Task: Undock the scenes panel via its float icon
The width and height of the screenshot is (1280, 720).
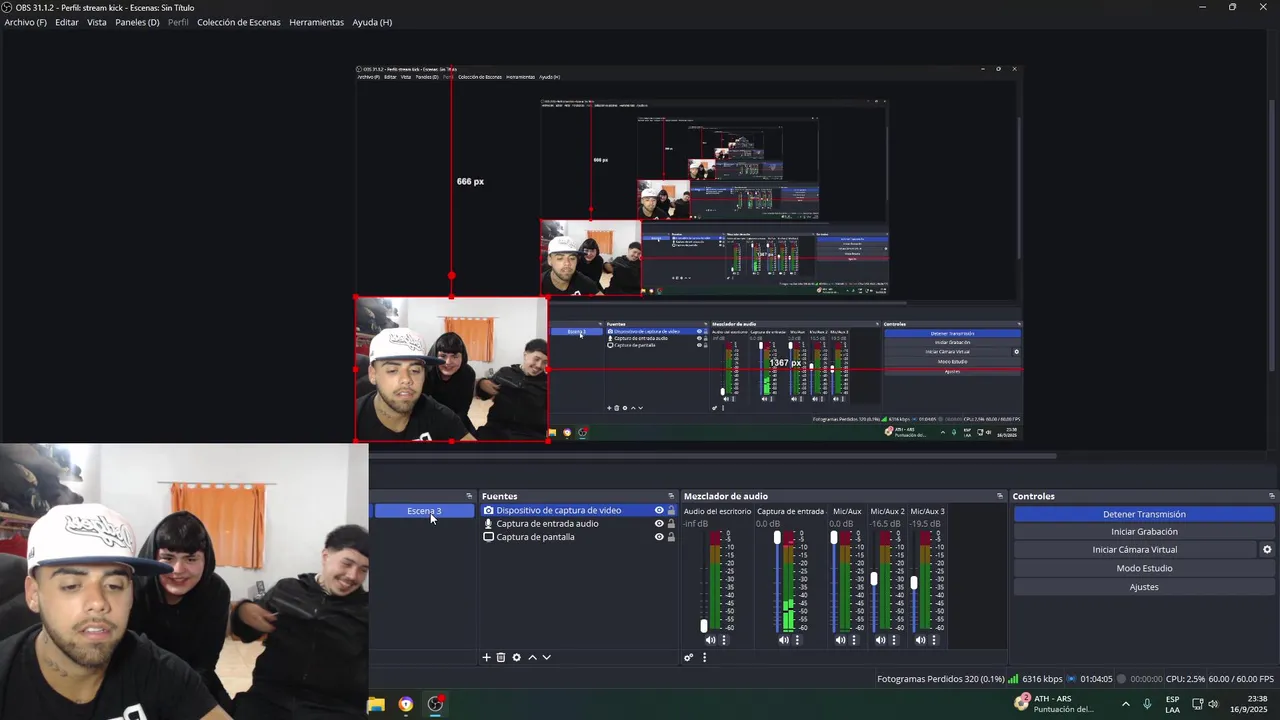Action: pos(469,496)
